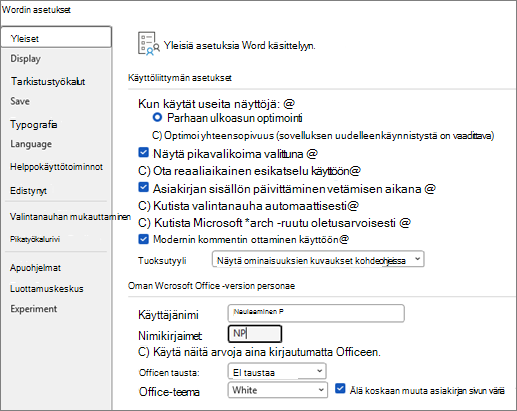The image size is (517, 411).
Task: Enable Ota reaaliaikainen esikatselu käyttöön
Action: (x=144, y=171)
